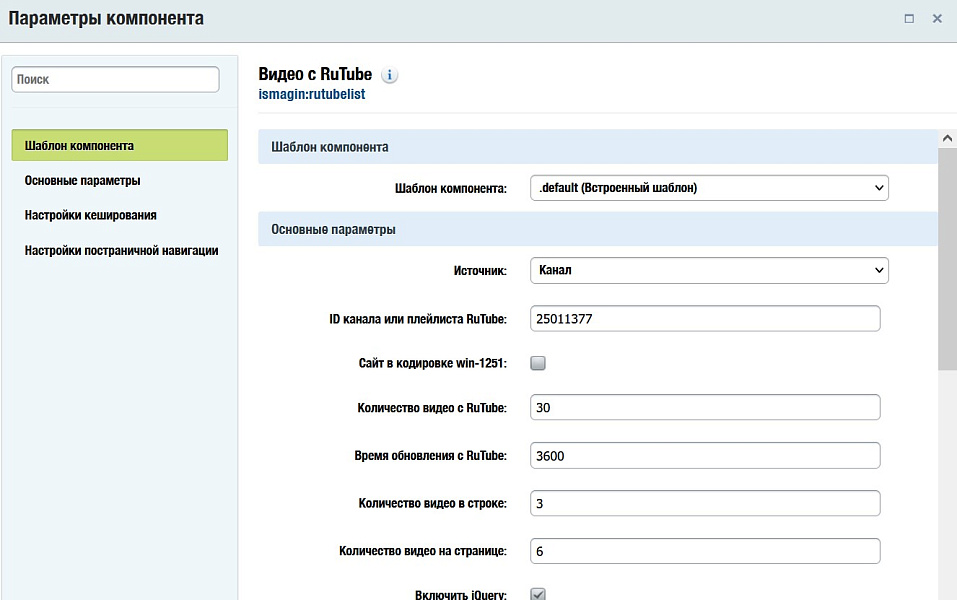Uncheck the Включить jQuery checkbox
The image size is (957, 600).
pyautogui.click(x=538, y=594)
